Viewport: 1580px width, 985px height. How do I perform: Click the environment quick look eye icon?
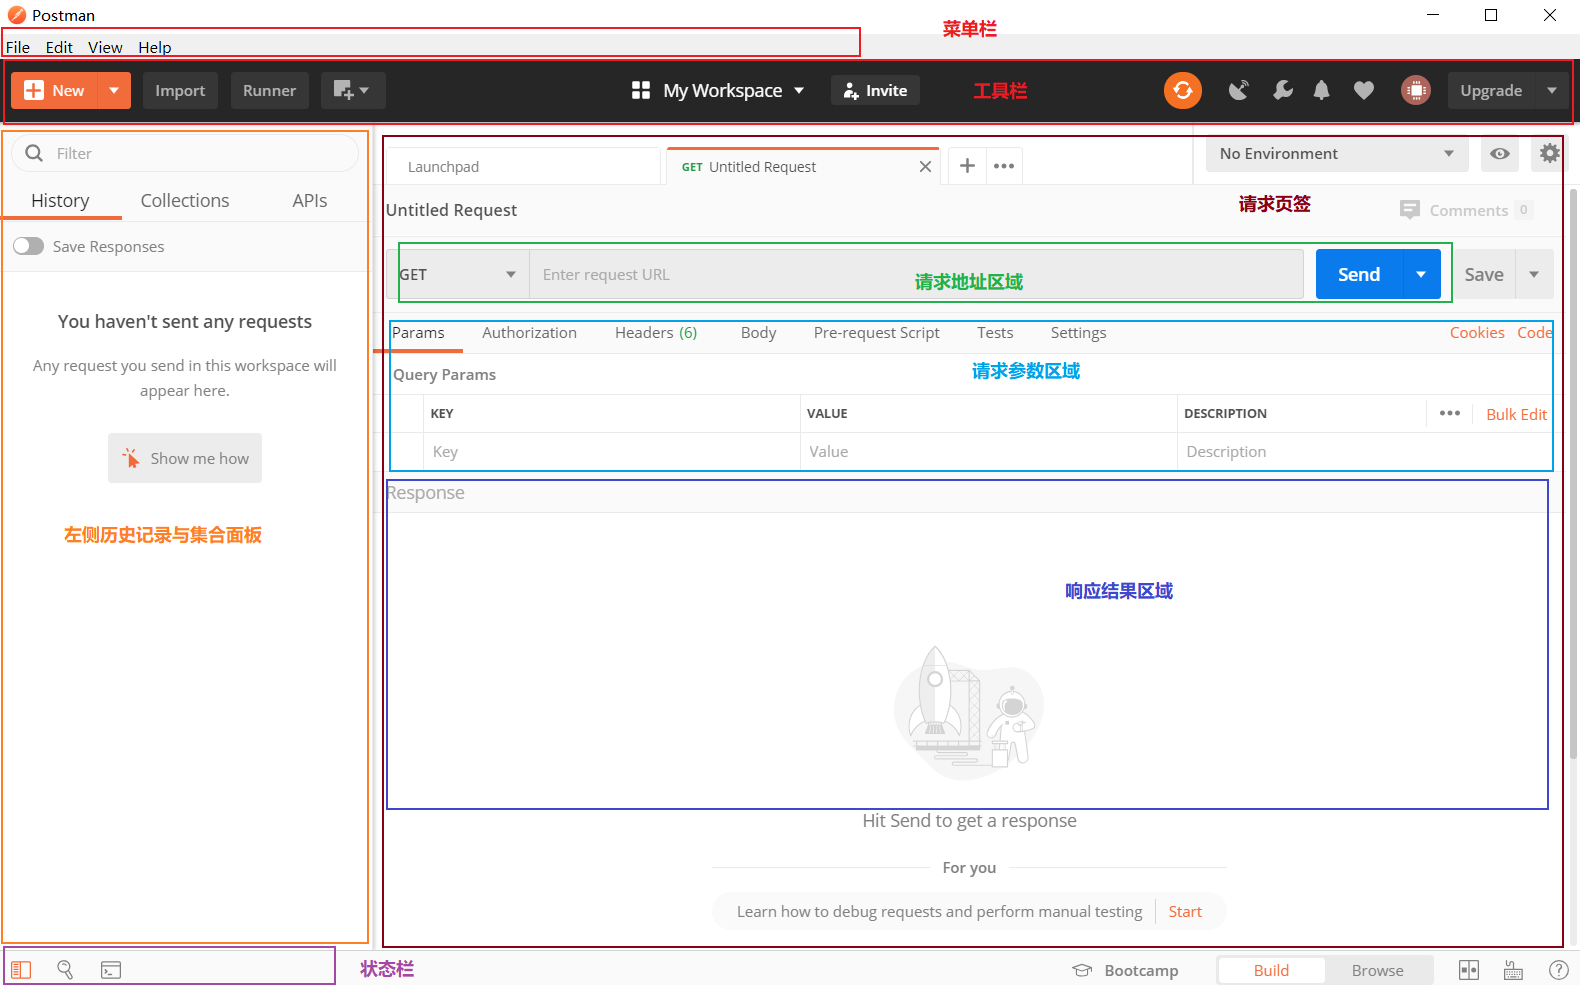click(x=1499, y=153)
